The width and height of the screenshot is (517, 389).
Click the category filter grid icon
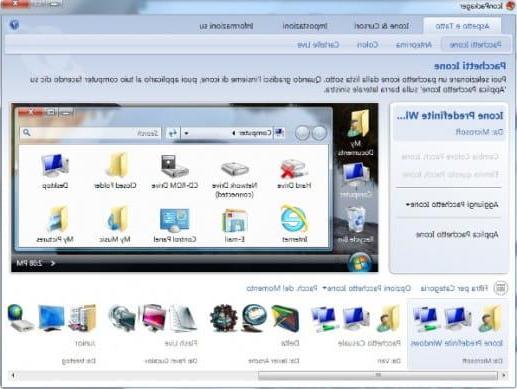501,288
